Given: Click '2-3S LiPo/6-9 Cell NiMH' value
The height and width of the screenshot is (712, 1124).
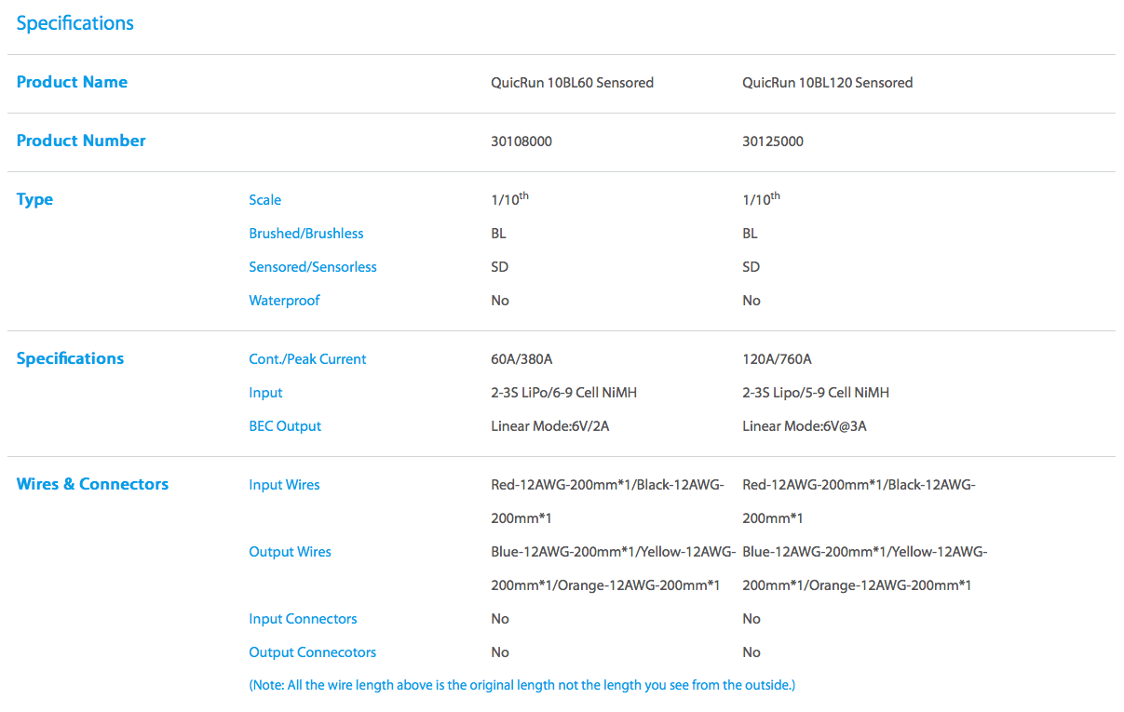Looking at the screenshot, I should [x=563, y=394].
